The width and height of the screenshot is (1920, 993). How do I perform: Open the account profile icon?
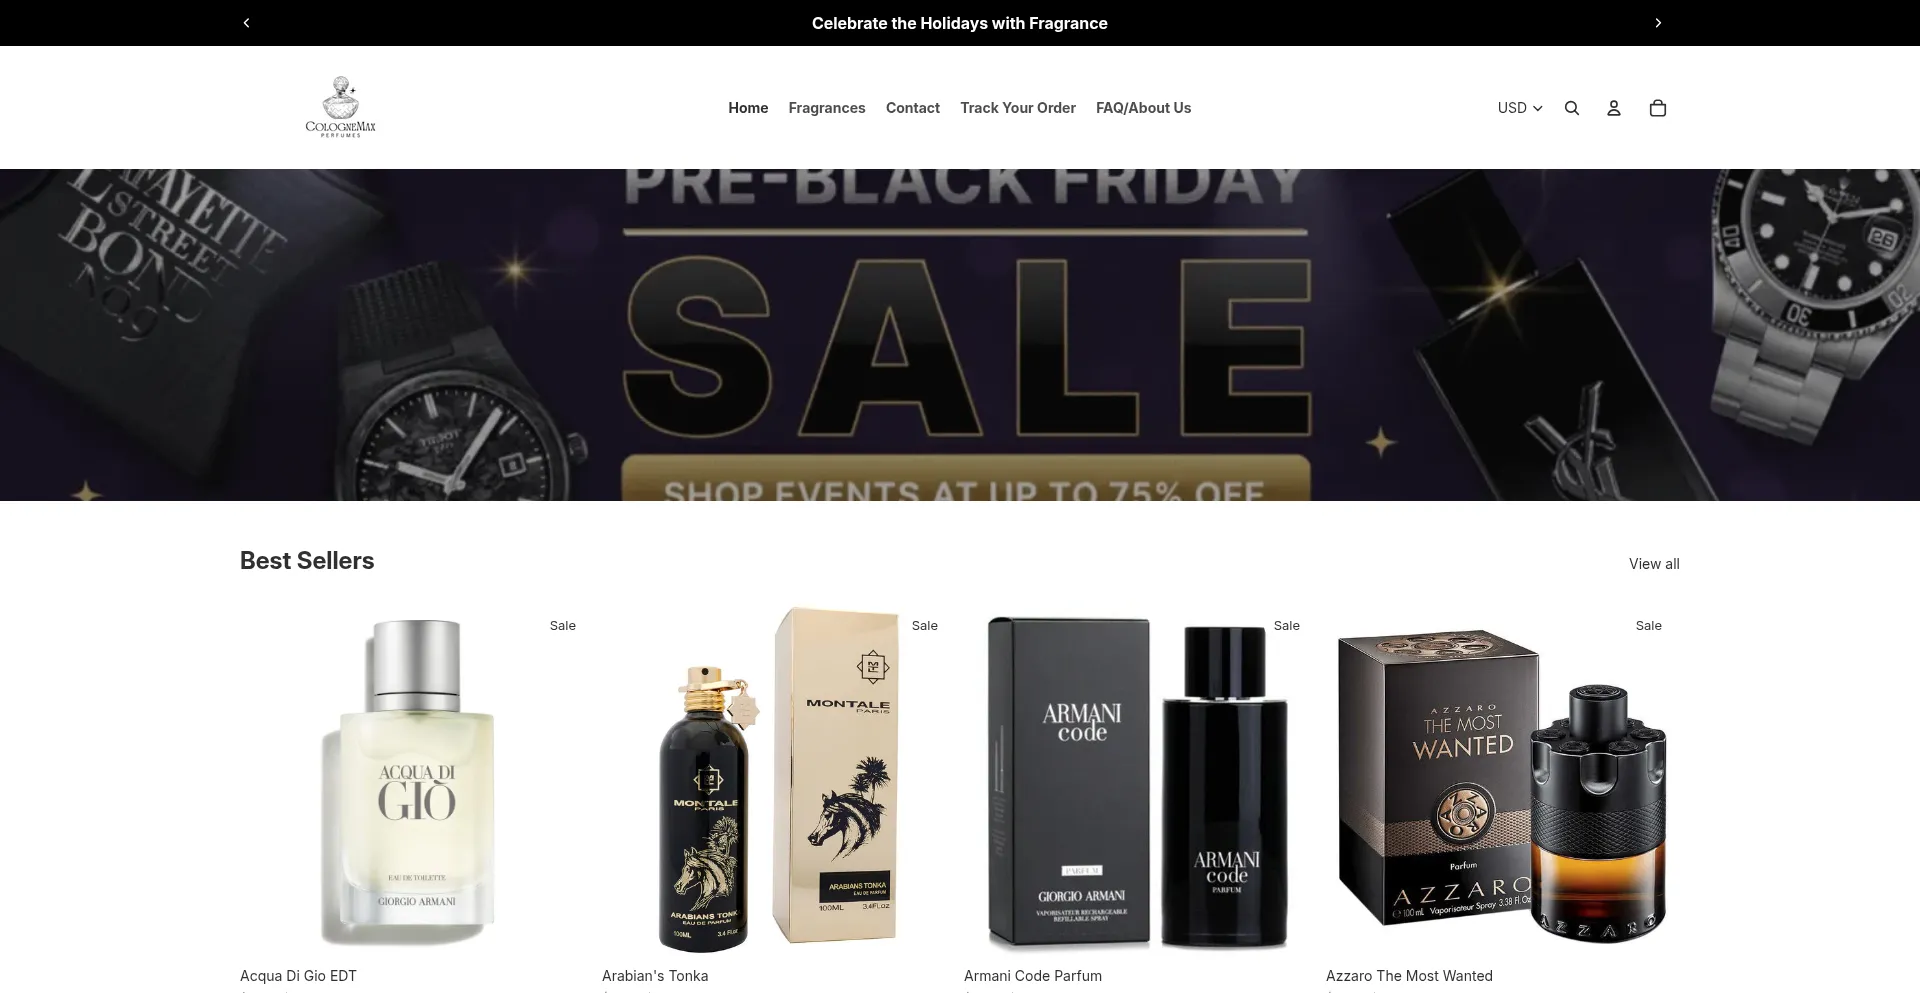click(1614, 108)
